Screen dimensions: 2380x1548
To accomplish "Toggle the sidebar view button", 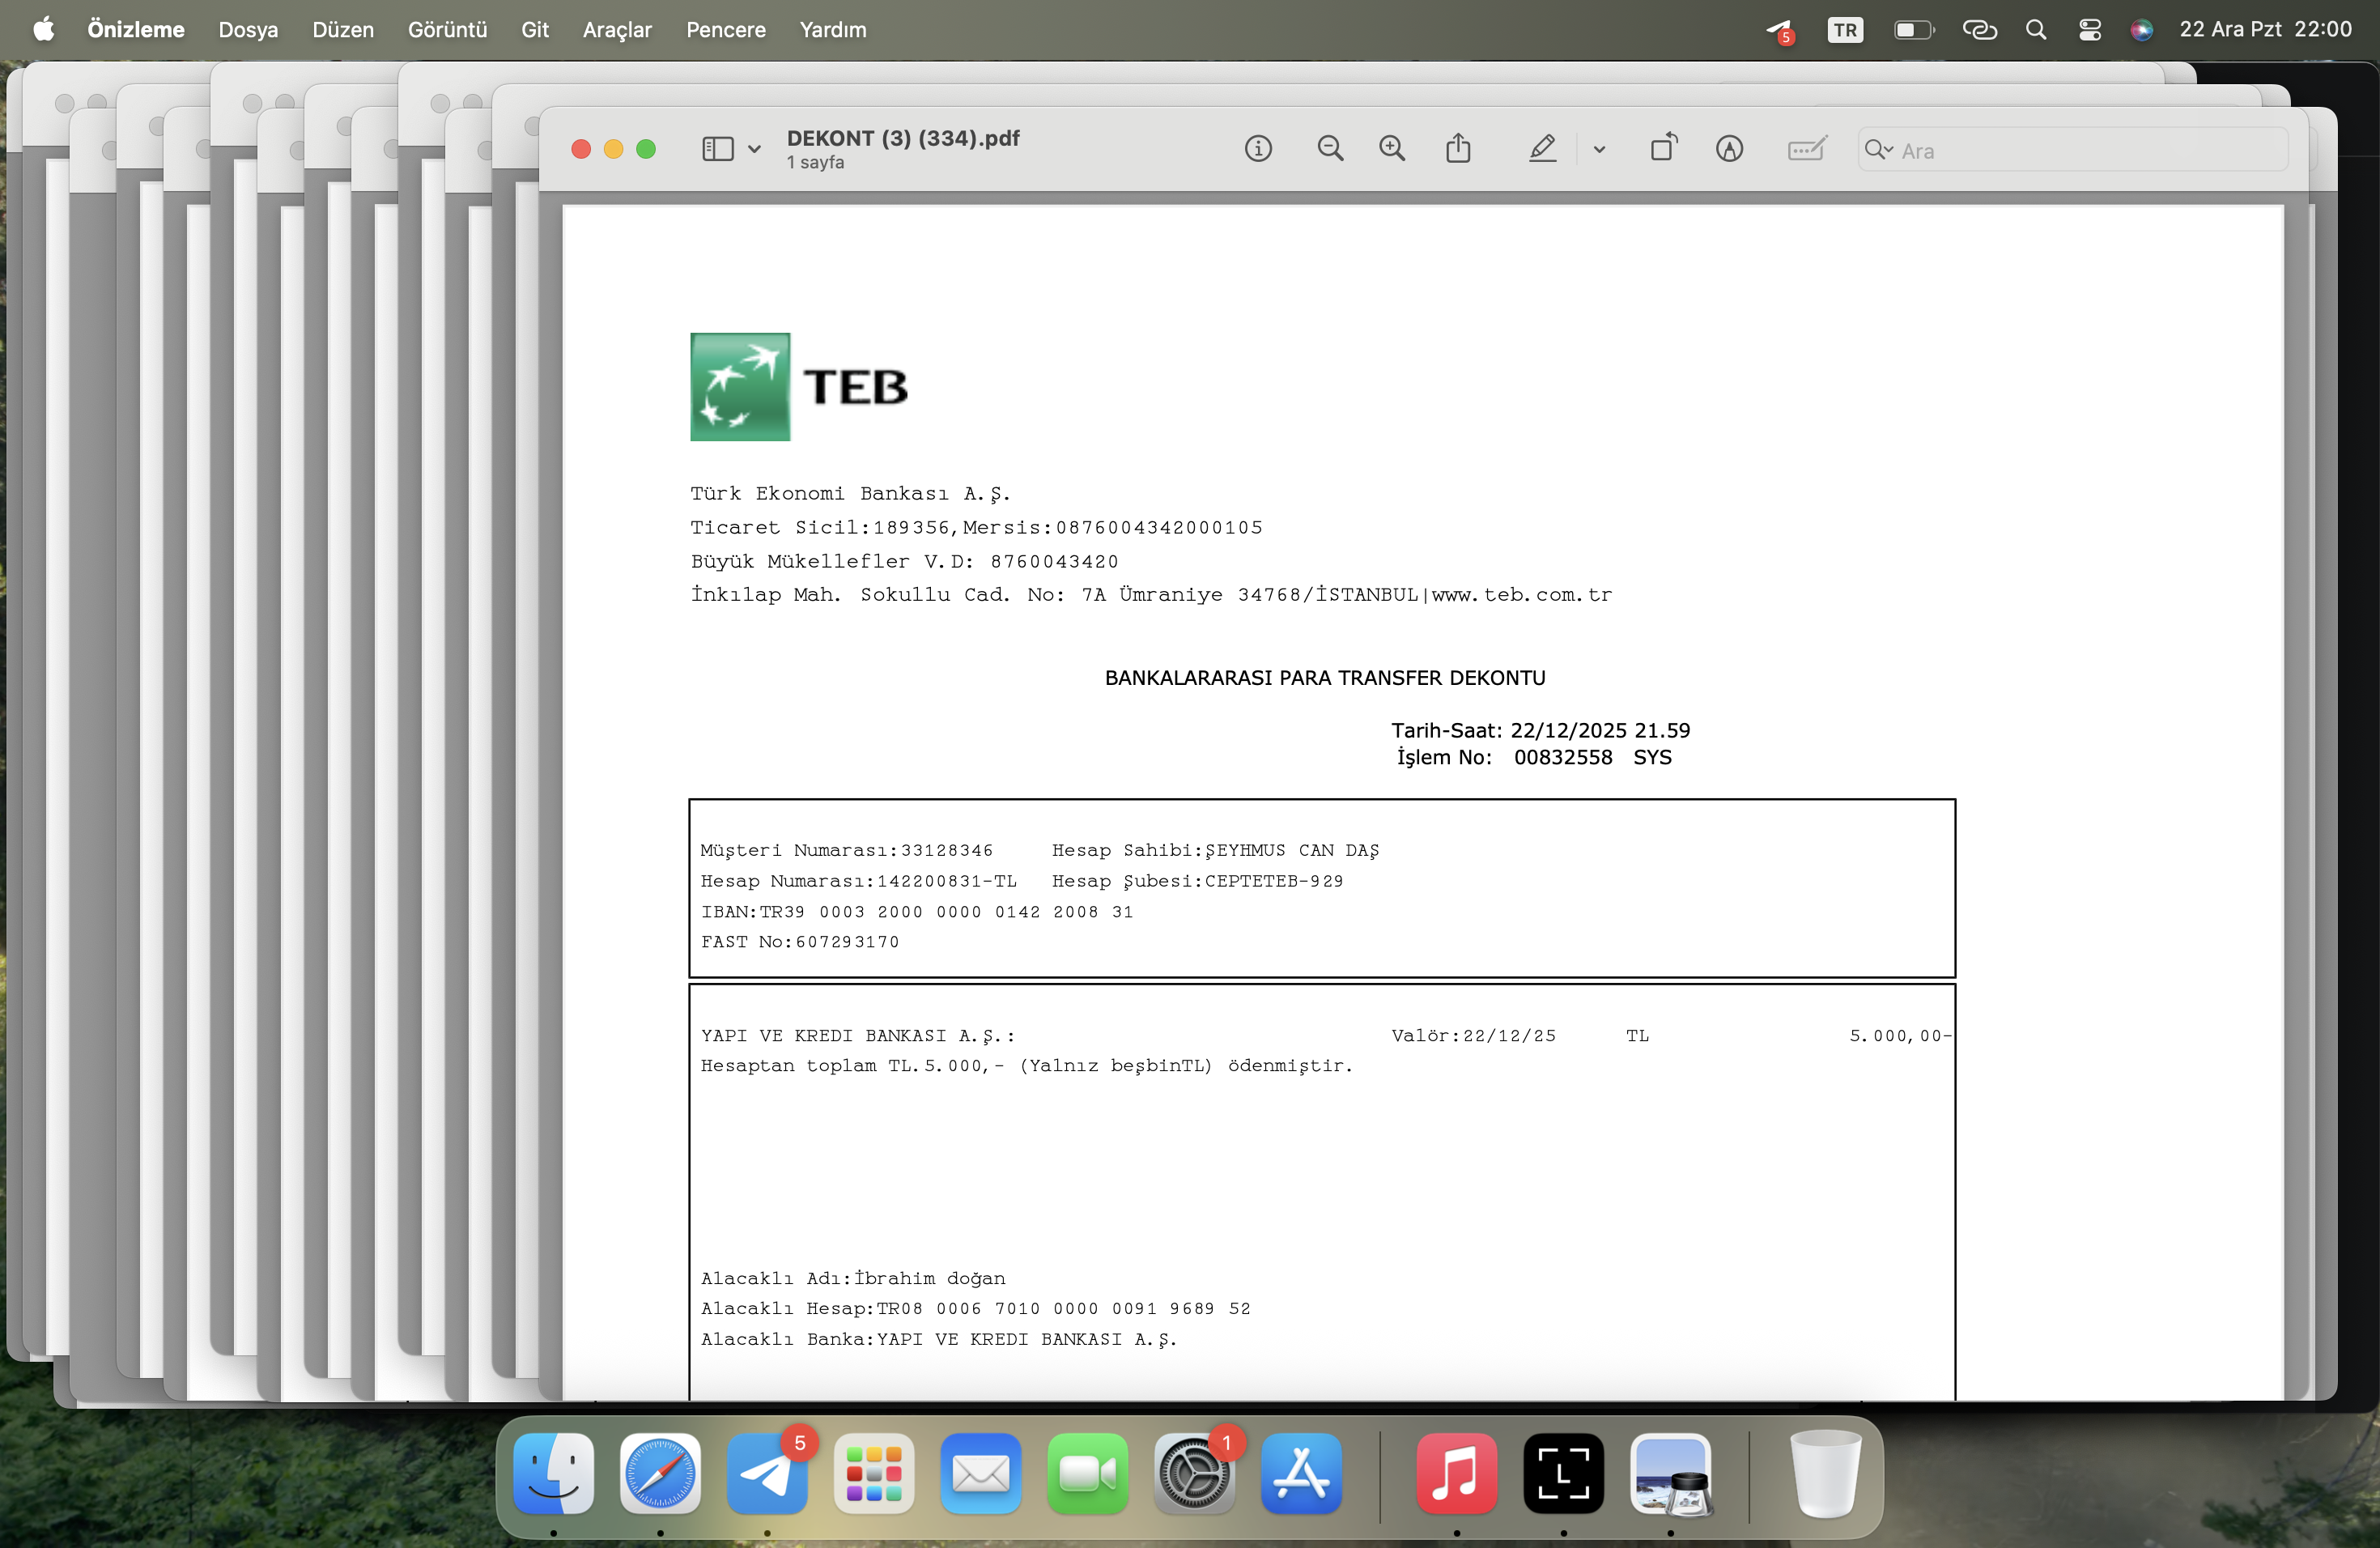I will pos(717,149).
